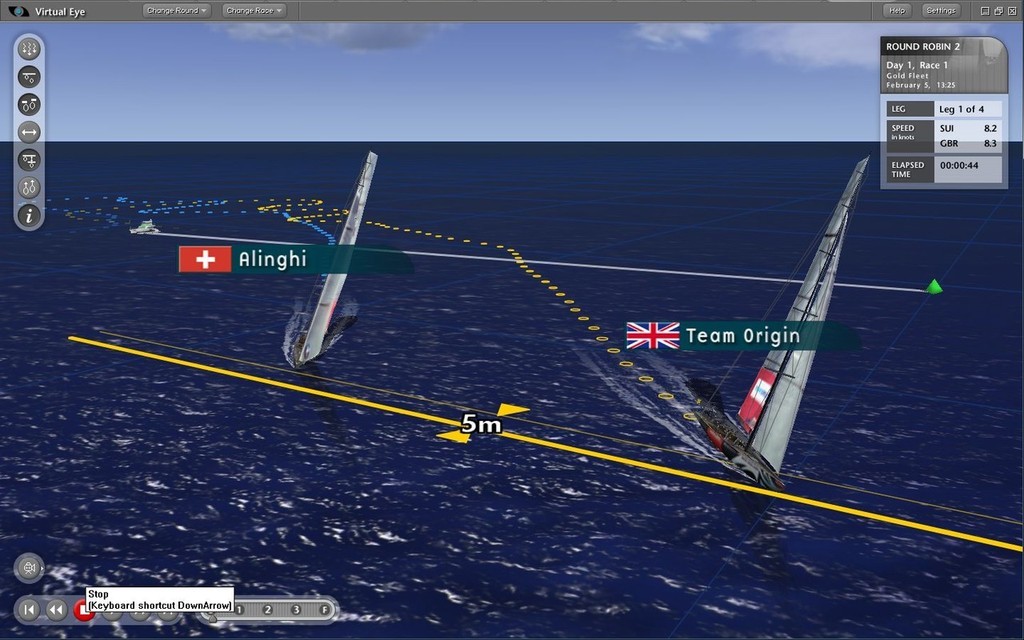The width and height of the screenshot is (1024, 640).
Task: Open the italic i information button
Action: click(29, 216)
